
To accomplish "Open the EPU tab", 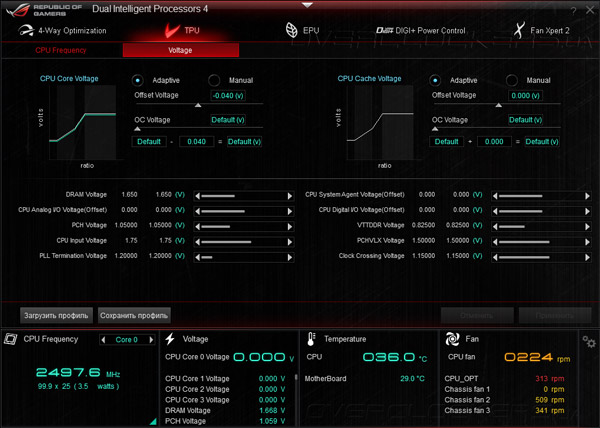I will click(302, 30).
